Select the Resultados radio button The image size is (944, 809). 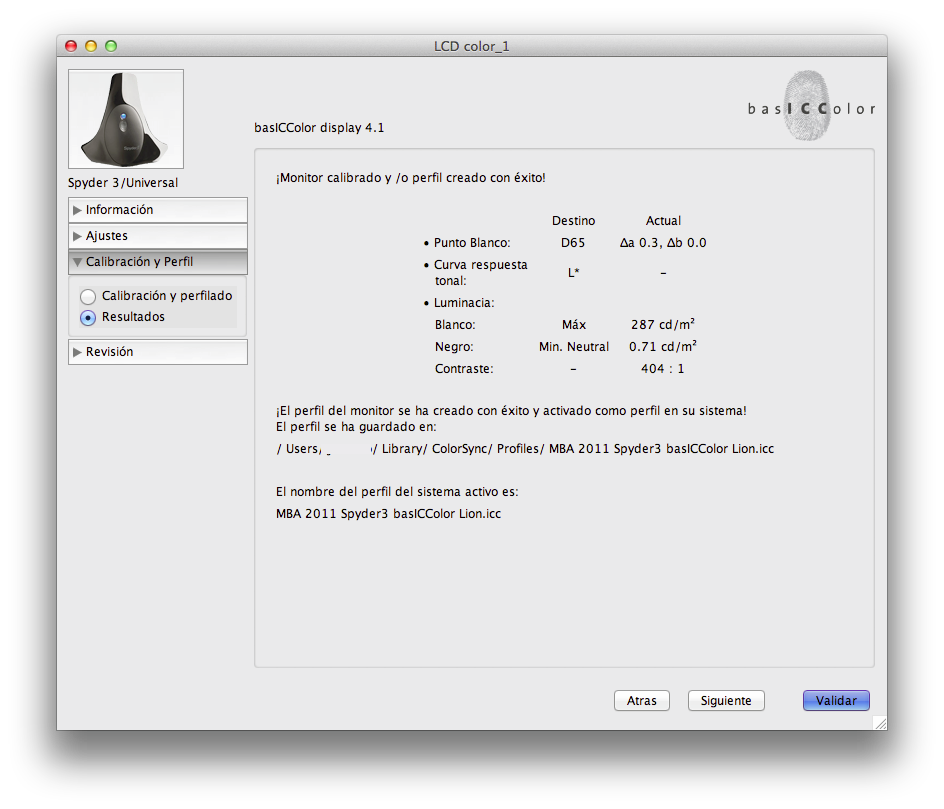click(x=88, y=318)
